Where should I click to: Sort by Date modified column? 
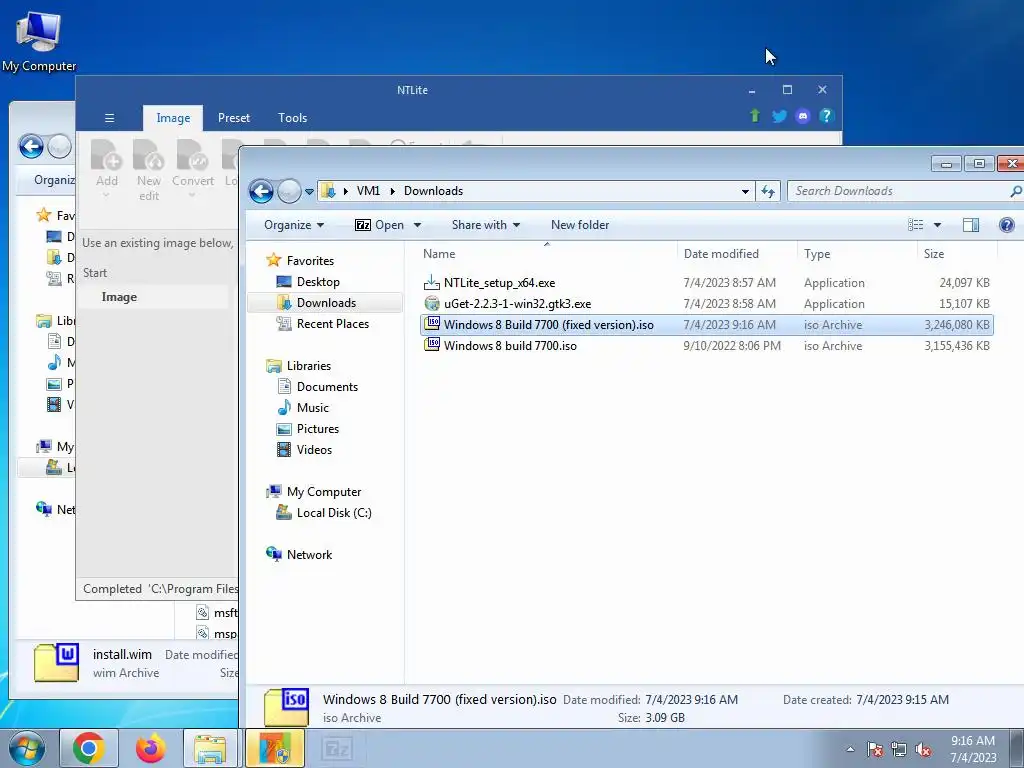pyautogui.click(x=737, y=253)
